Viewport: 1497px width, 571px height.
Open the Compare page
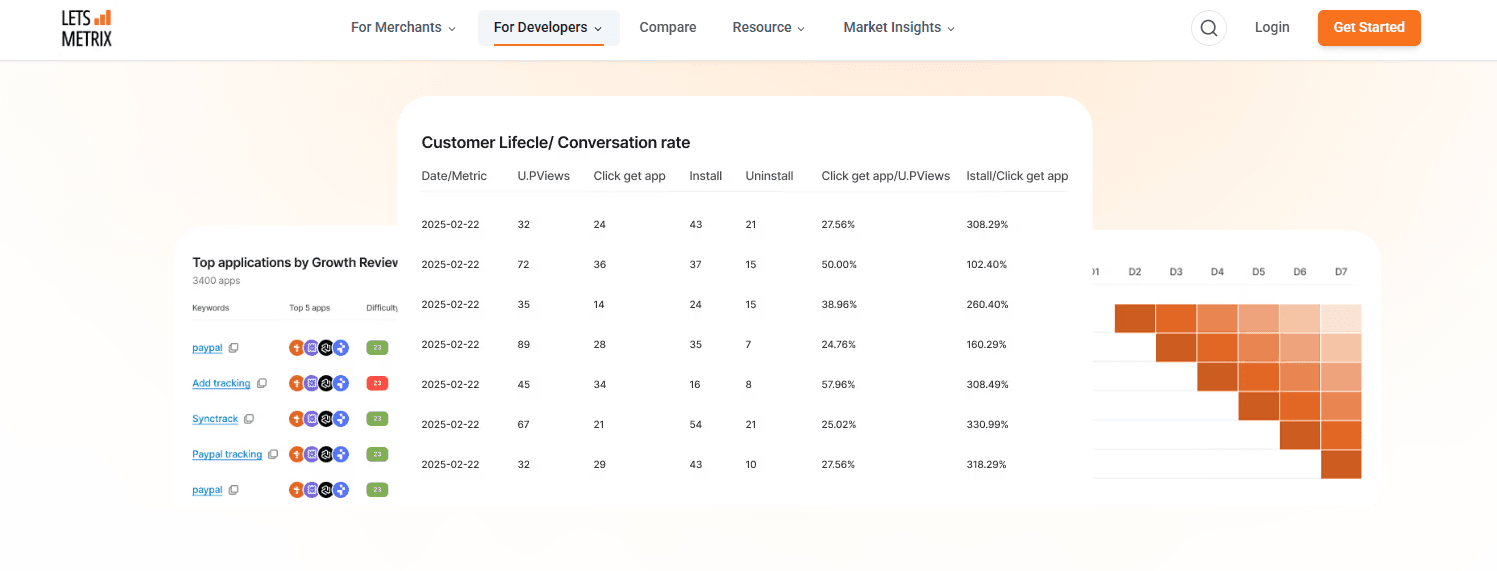click(668, 28)
